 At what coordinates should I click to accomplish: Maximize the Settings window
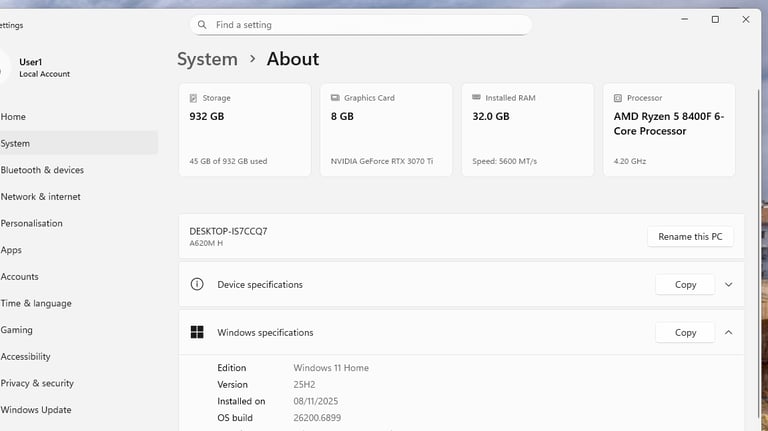(715, 19)
